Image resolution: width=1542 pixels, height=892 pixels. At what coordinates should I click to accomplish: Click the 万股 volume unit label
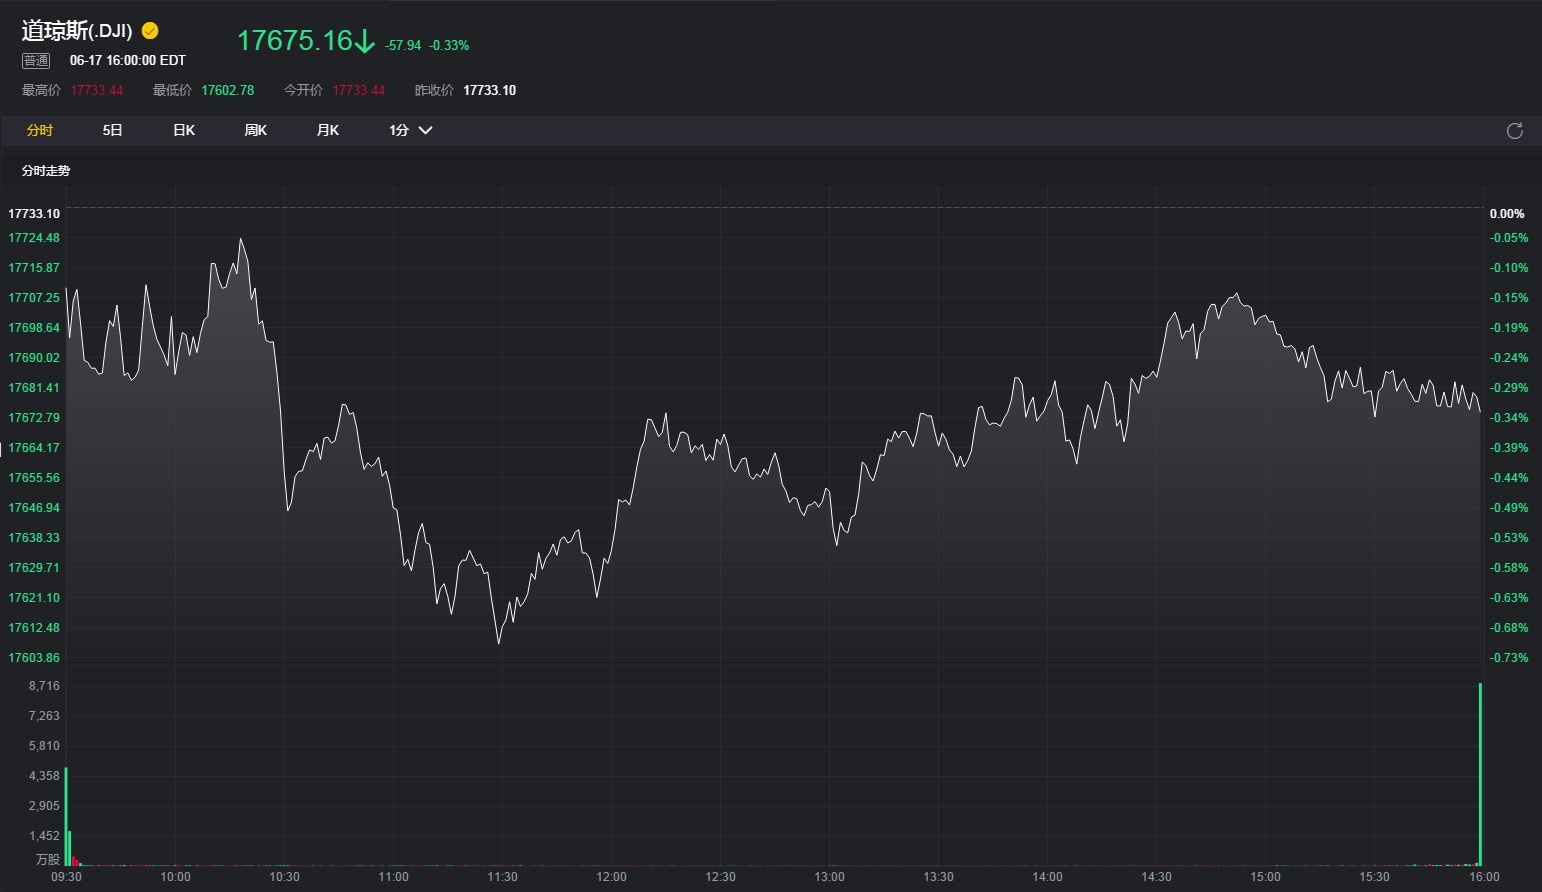pos(48,859)
